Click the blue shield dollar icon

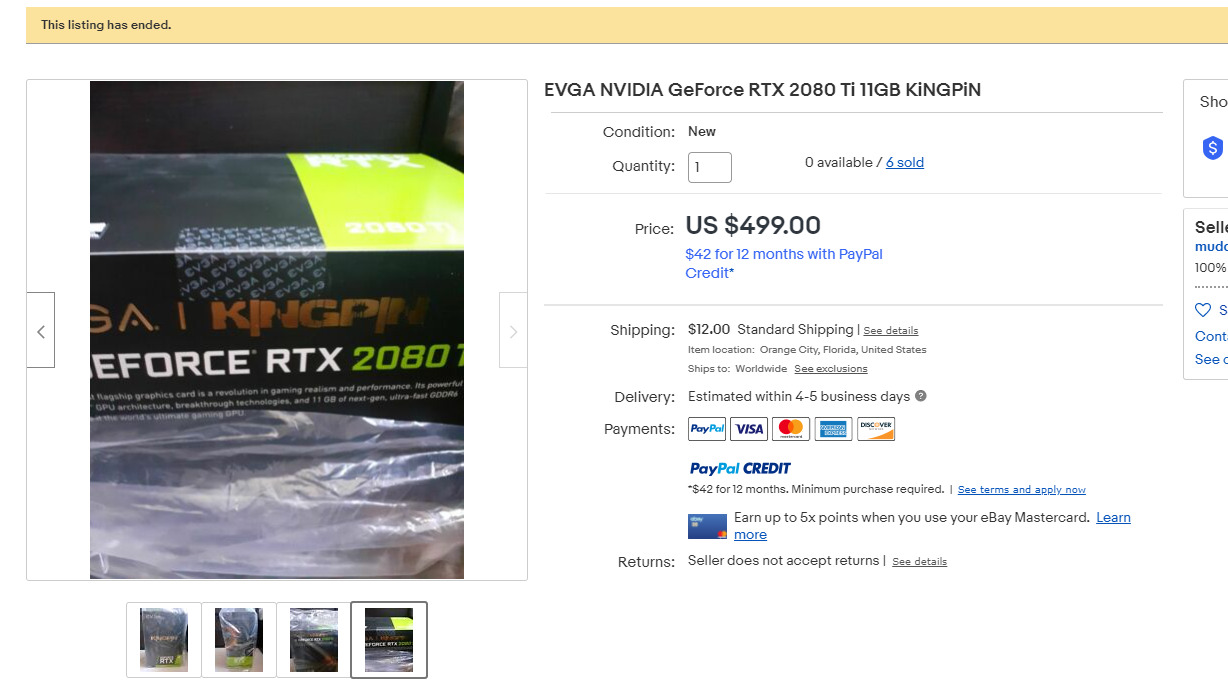click(1213, 148)
